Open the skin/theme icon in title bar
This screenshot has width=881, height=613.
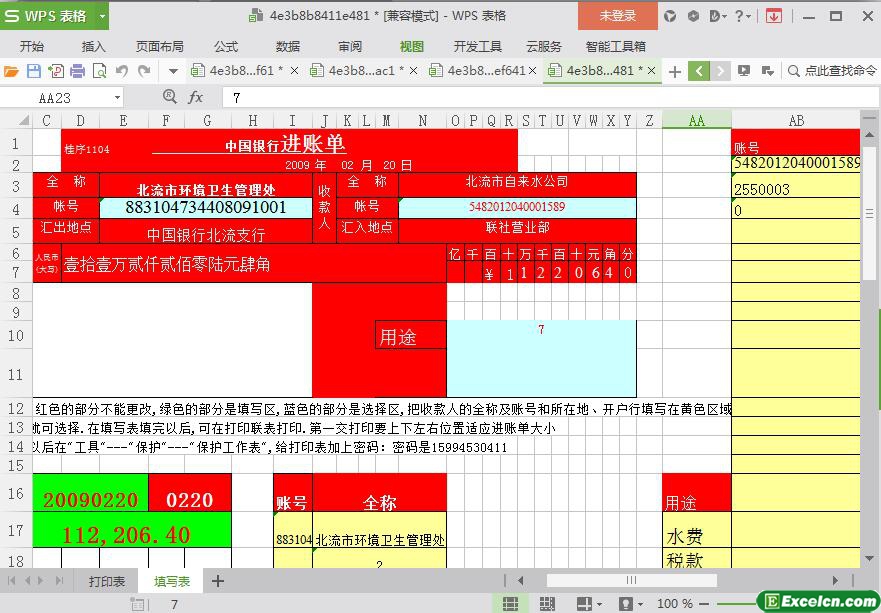[670, 16]
